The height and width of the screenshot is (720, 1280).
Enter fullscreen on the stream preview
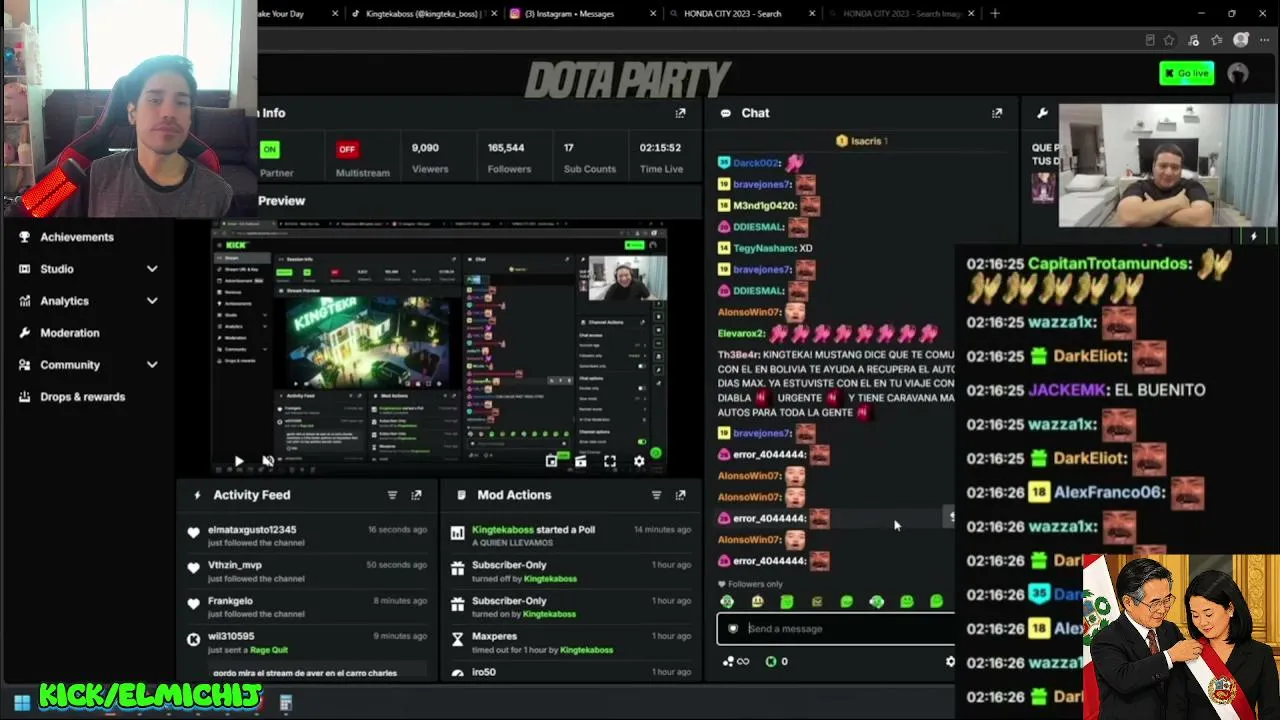coord(610,461)
